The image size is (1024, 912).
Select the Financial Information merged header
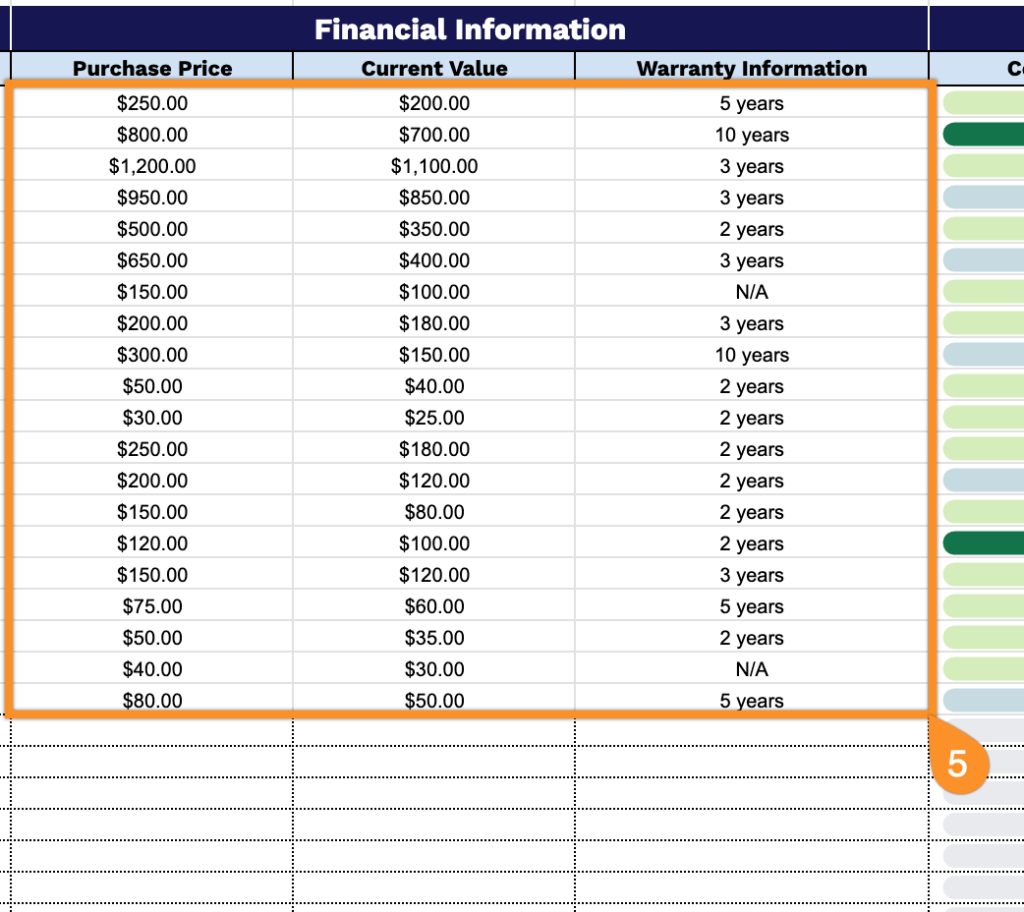click(x=470, y=29)
